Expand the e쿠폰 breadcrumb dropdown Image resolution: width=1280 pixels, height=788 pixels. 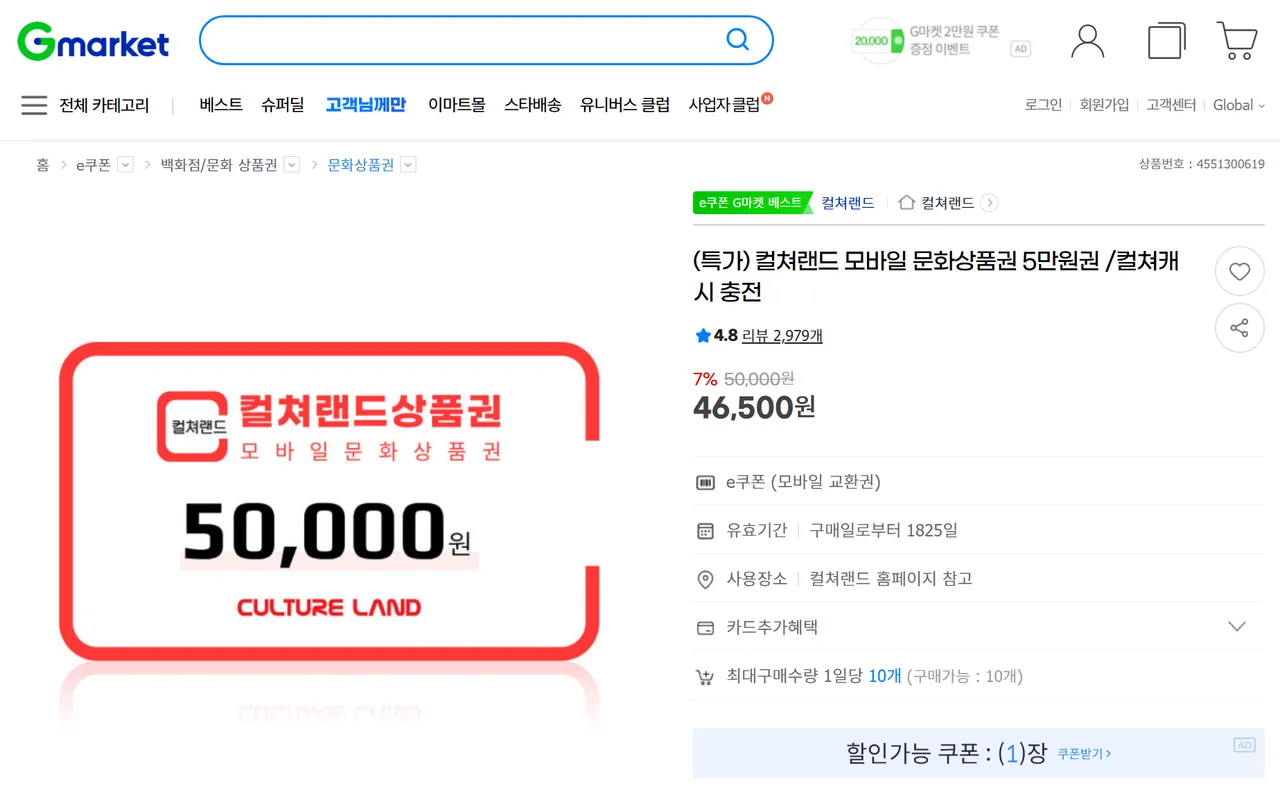(x=125, y=165)
